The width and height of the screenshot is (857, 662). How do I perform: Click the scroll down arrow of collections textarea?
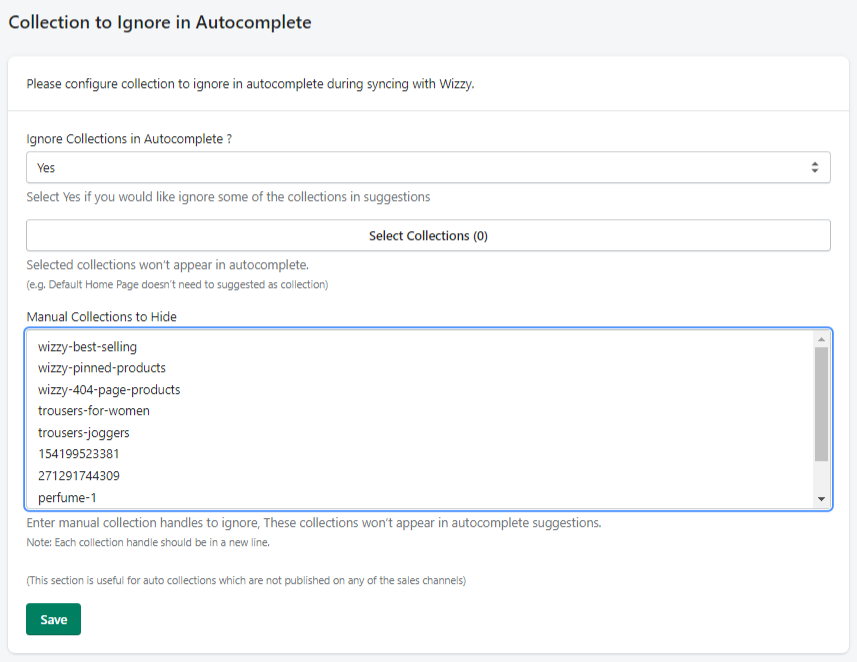point(821,499)
